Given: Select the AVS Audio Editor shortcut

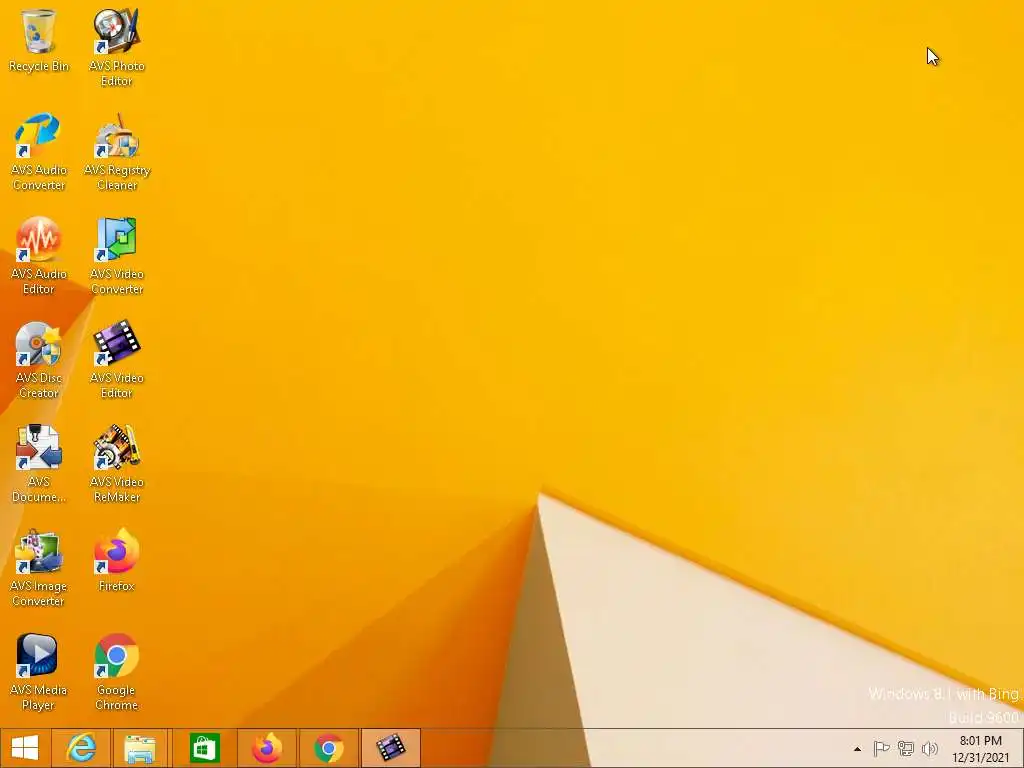Looking at the screenshot, I should tap(39, 255).
